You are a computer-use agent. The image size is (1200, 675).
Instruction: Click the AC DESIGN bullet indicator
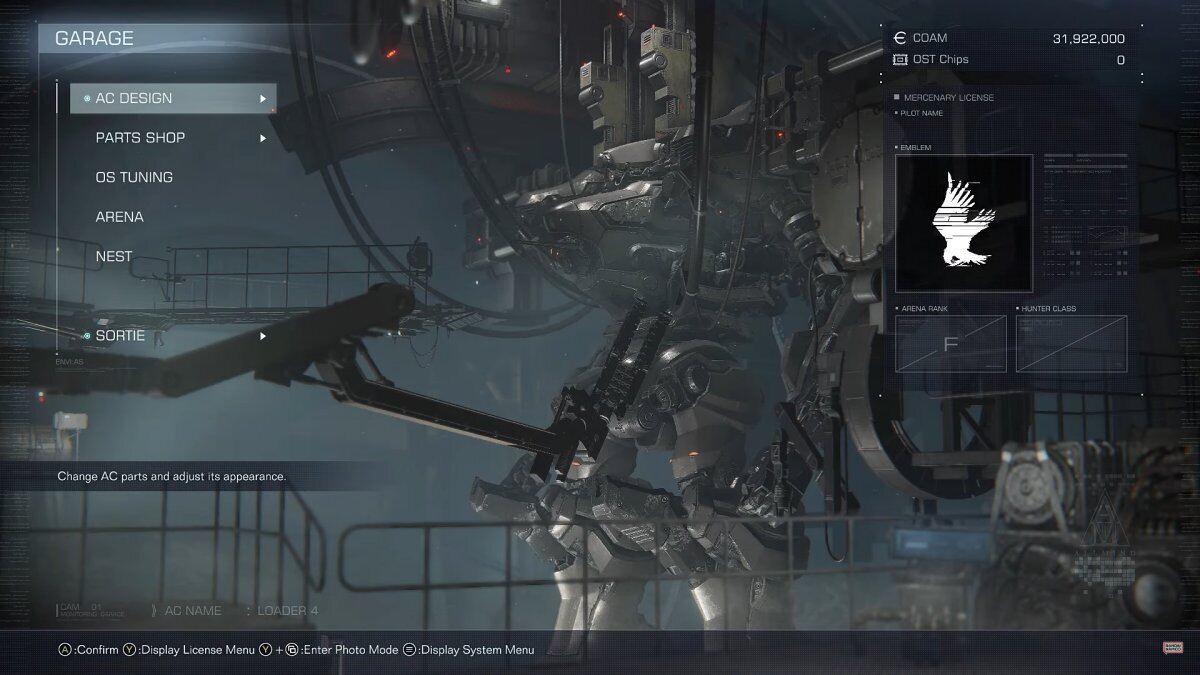click(x=87, y=98)
